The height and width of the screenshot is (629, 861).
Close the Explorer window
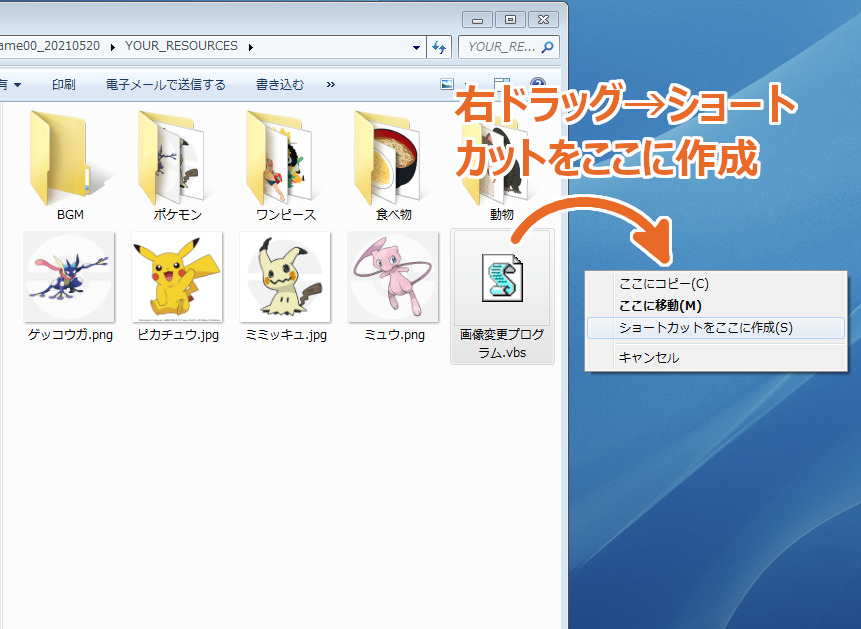click(543, 20)
